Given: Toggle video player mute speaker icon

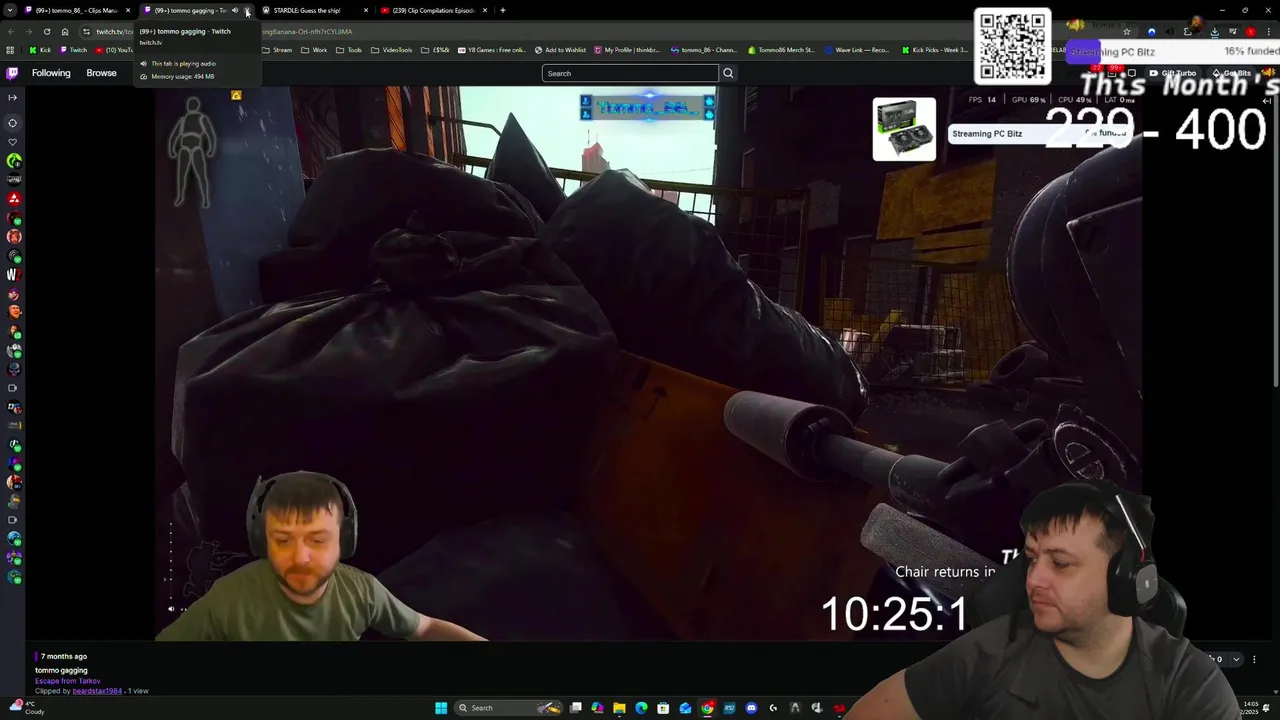Looking at the screenshot, I should coord(171,608).
